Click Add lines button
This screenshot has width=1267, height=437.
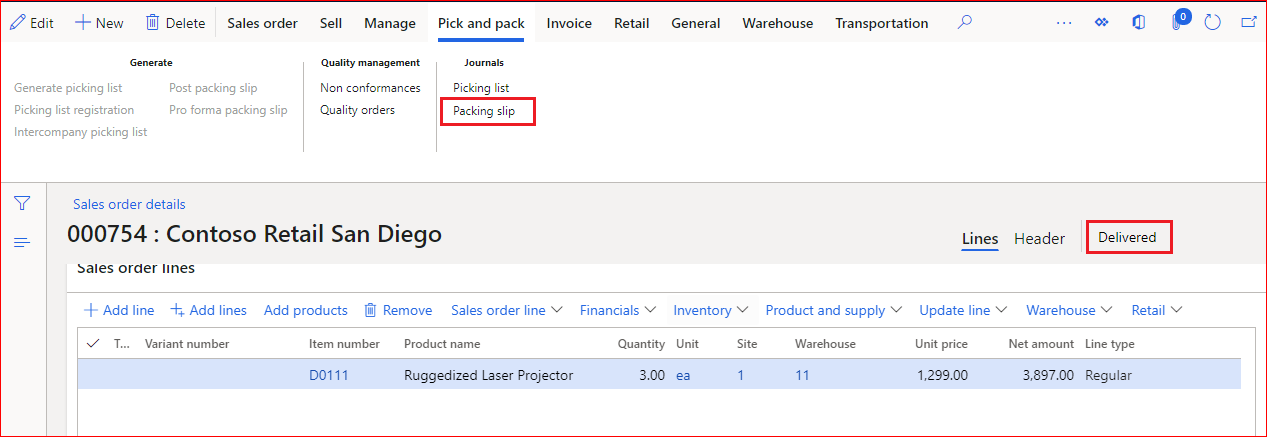(208, 310)
